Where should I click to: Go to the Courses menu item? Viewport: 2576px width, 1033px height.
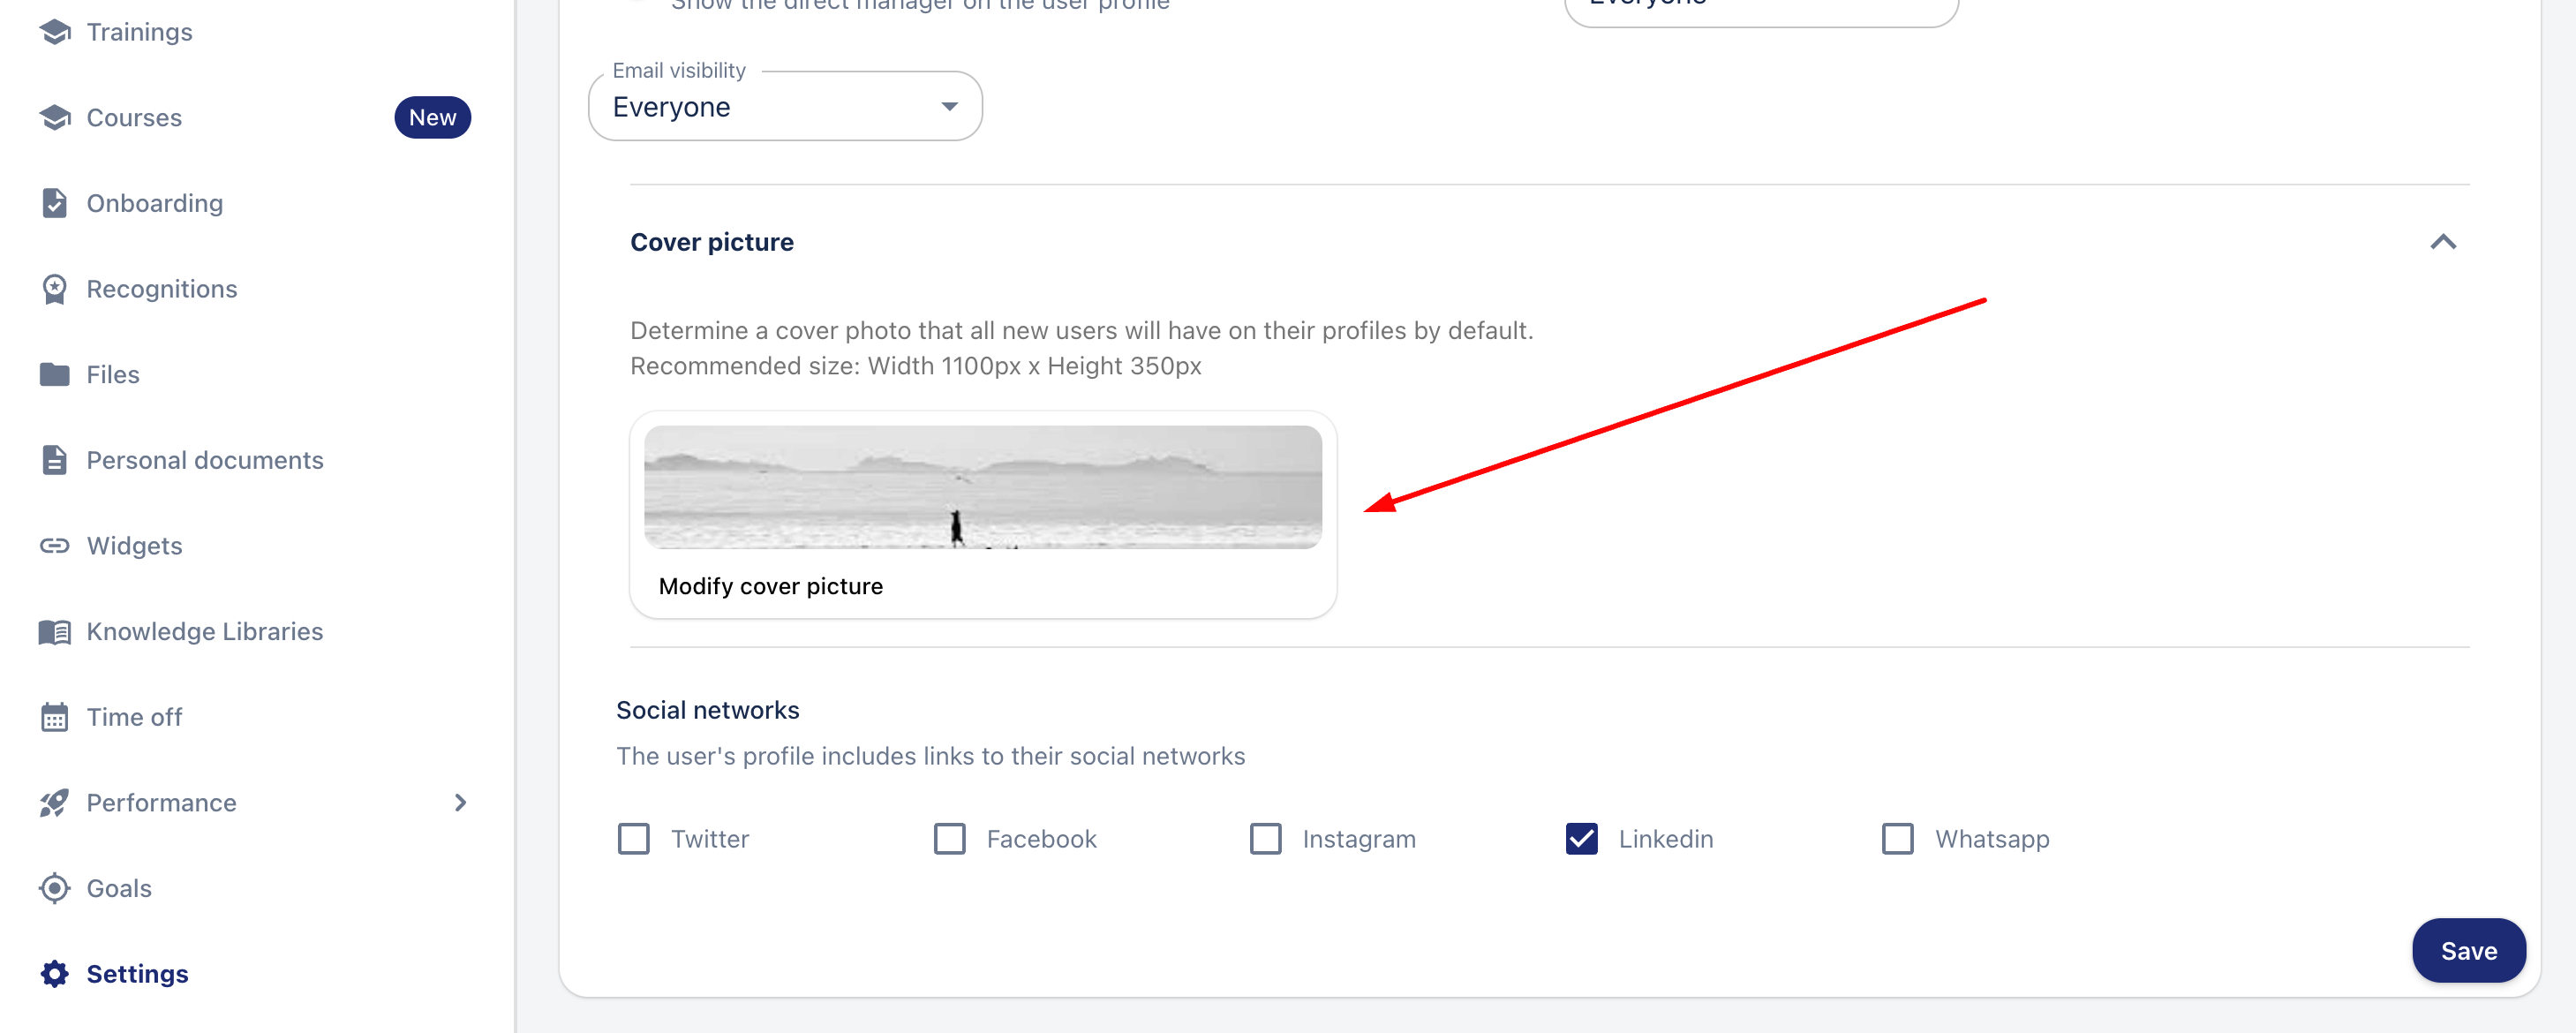coord(134,118)
